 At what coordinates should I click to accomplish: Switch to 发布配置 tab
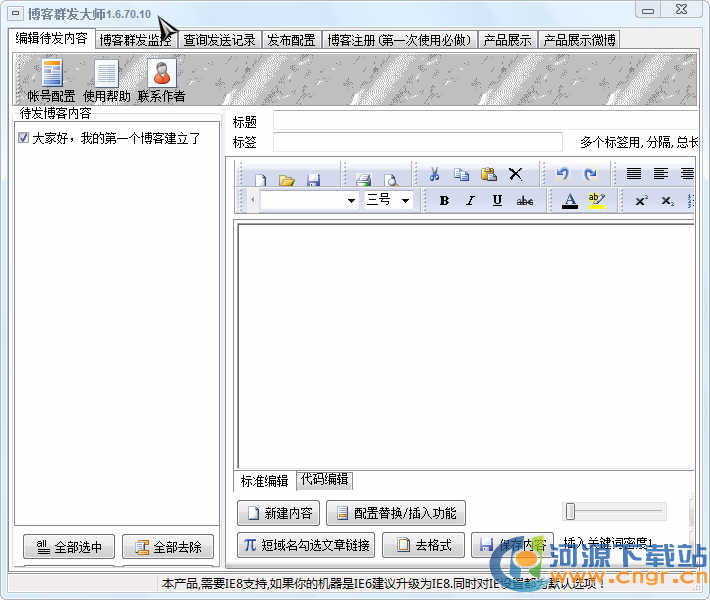[291, 40]
